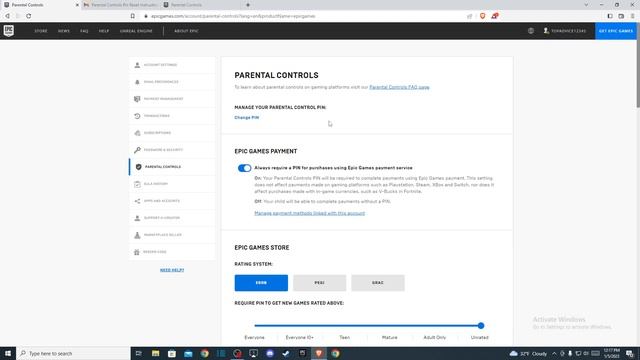
Task: Go back to the previous page
Action: 7,16
